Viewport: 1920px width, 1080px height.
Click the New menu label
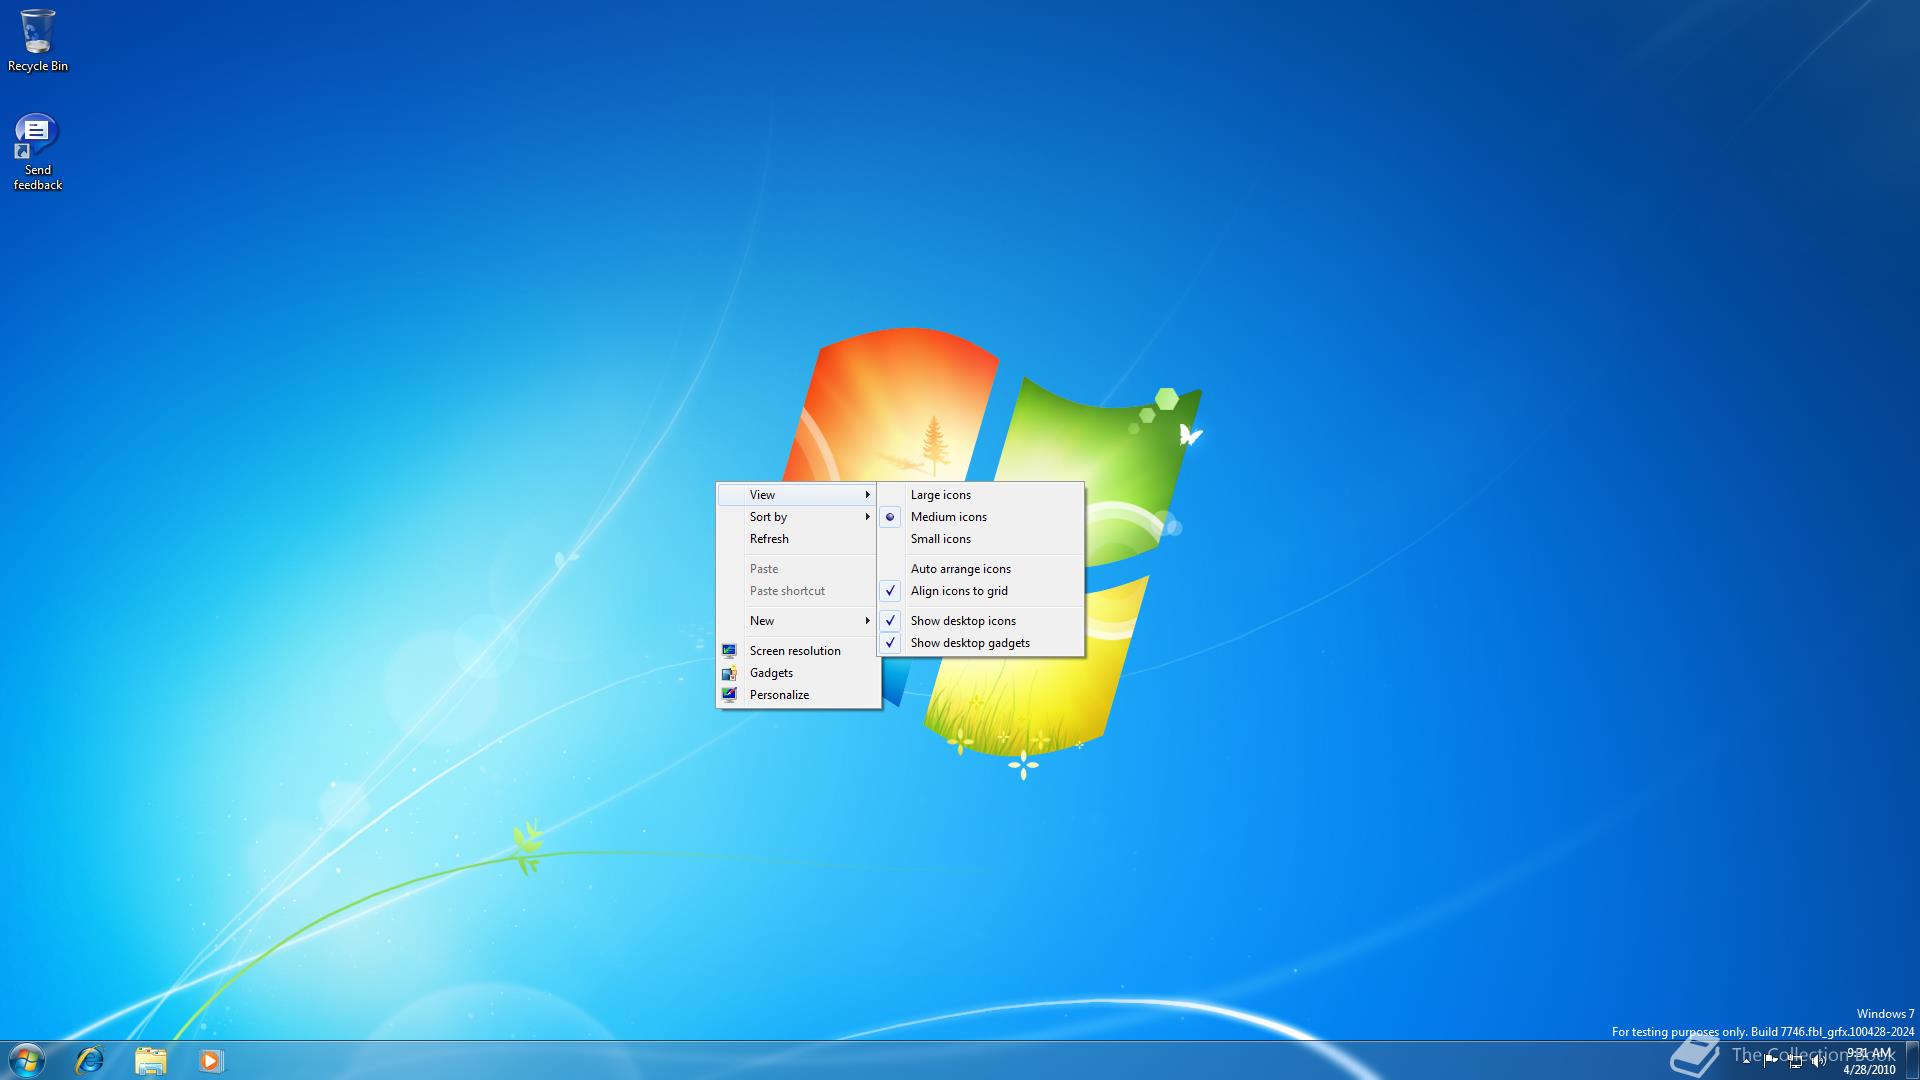tap(762, 621)
